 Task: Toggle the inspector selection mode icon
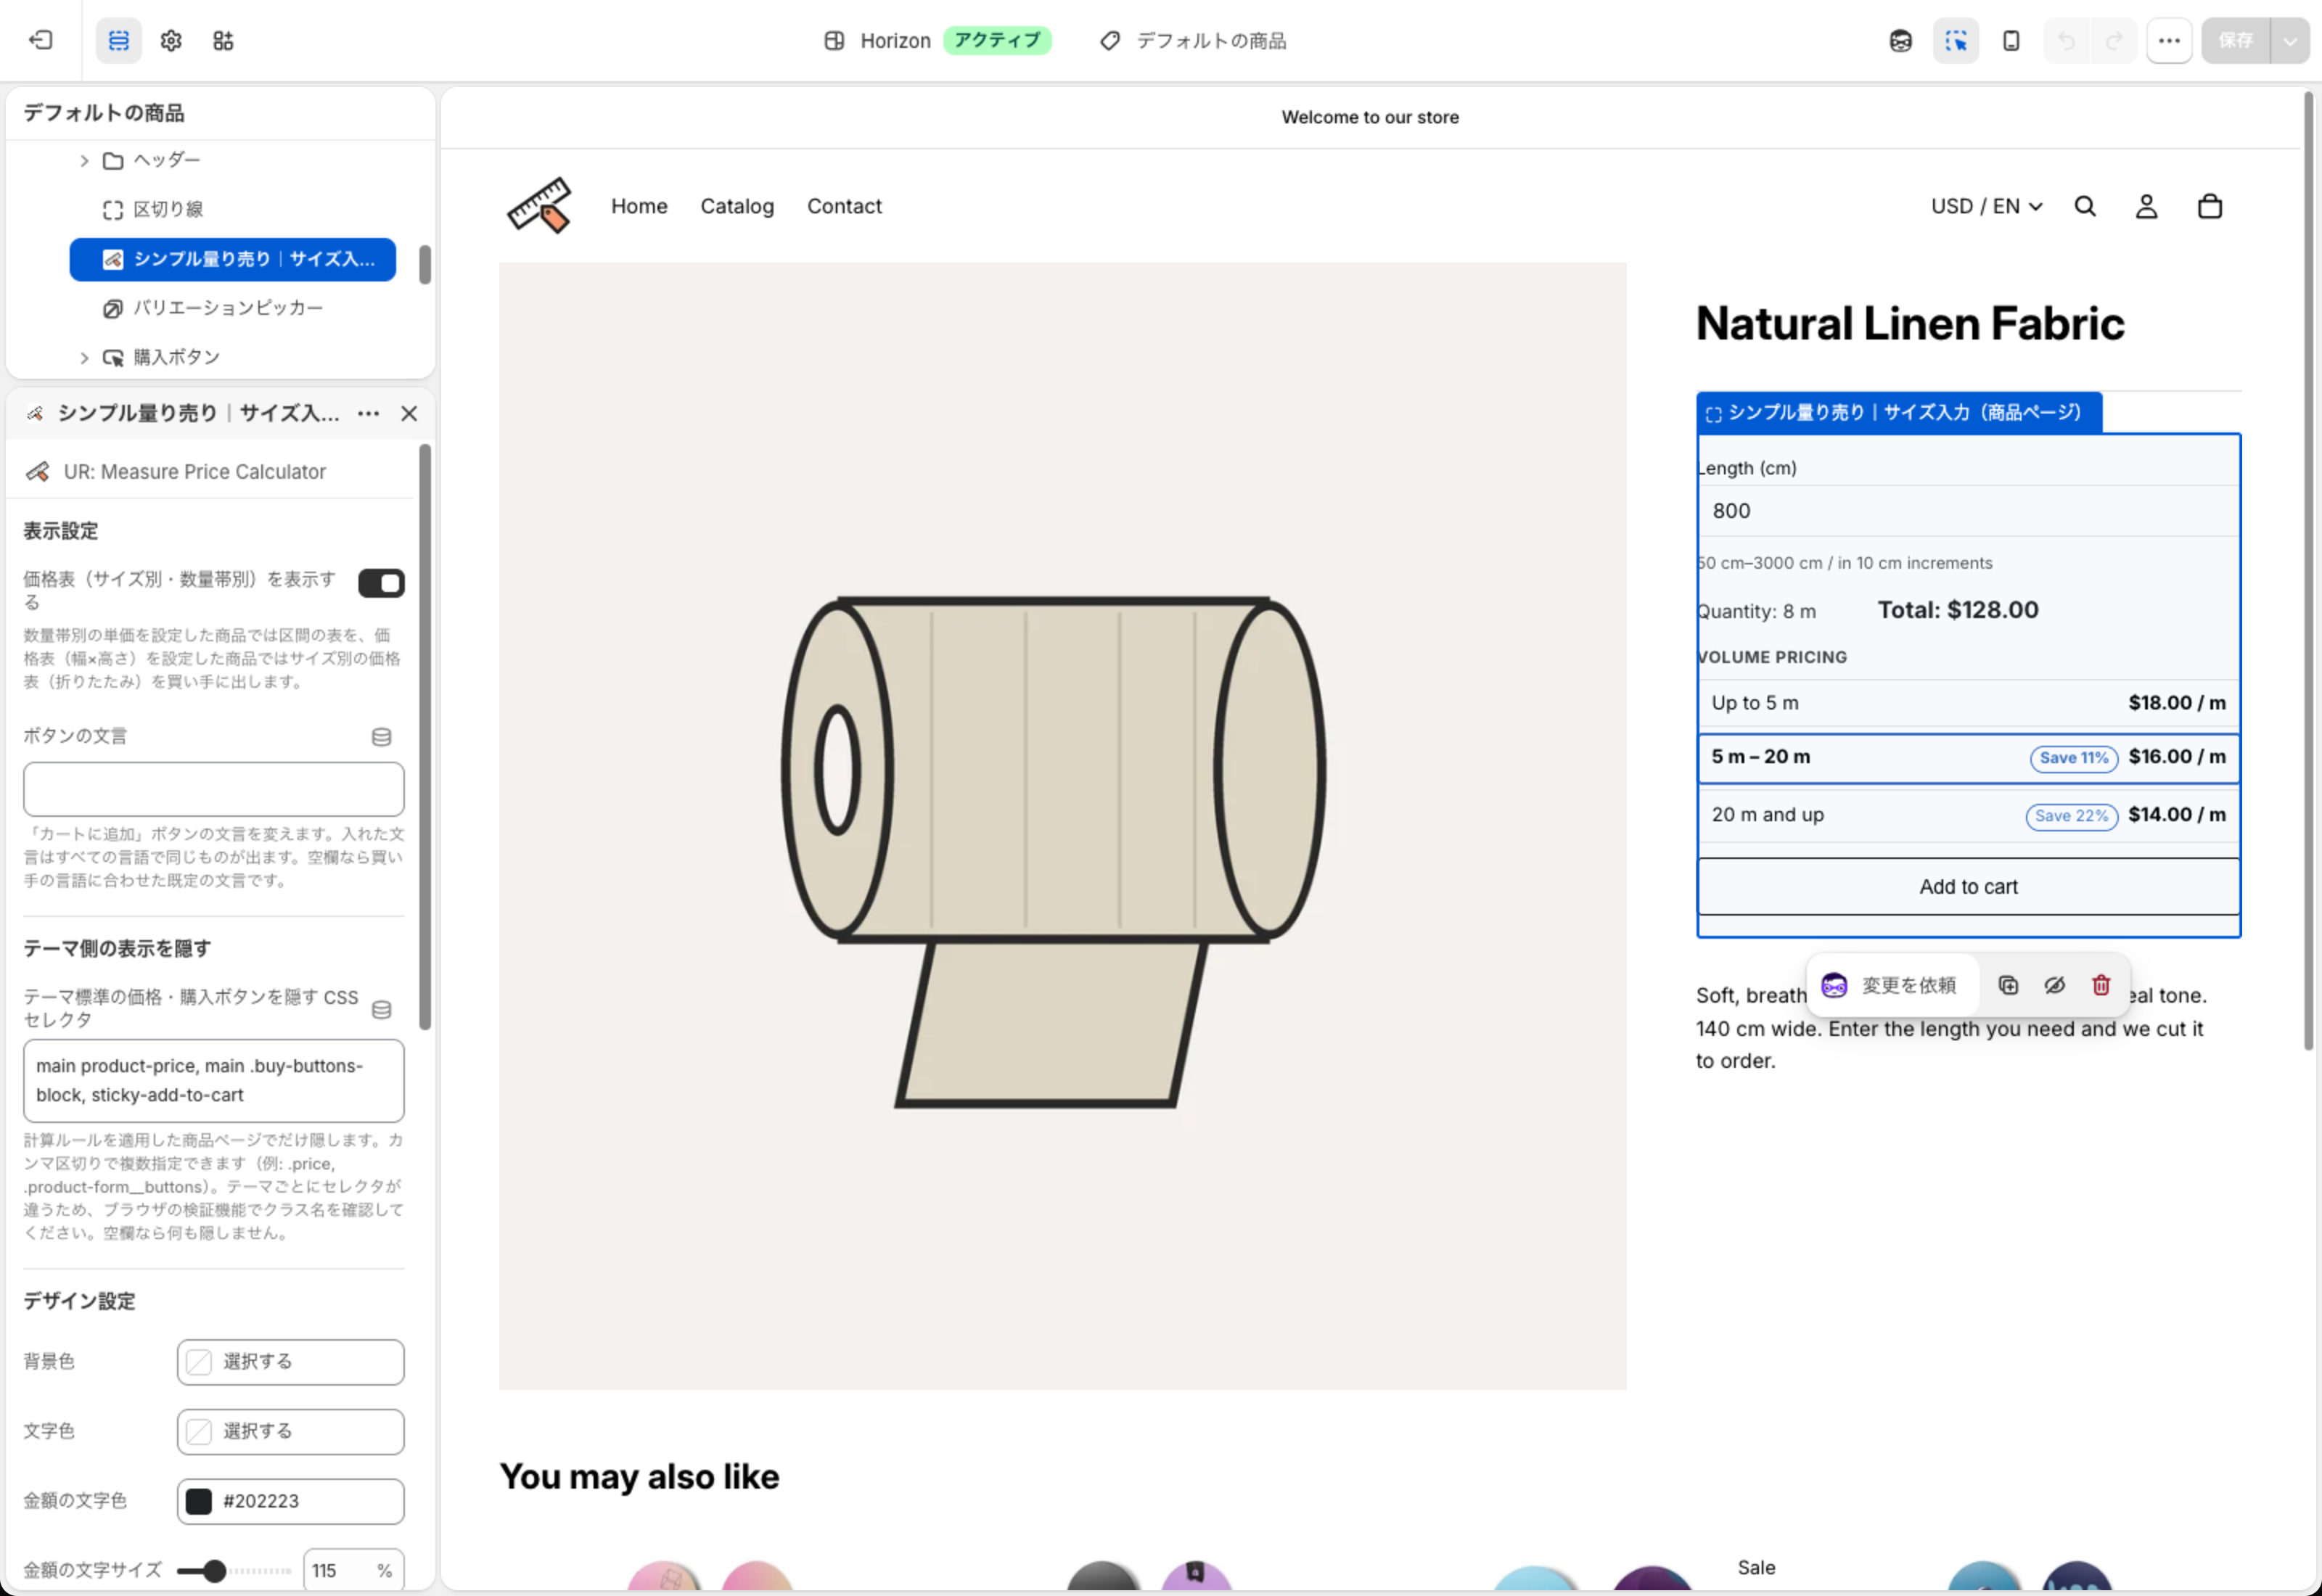click(x=1955, y=41)
